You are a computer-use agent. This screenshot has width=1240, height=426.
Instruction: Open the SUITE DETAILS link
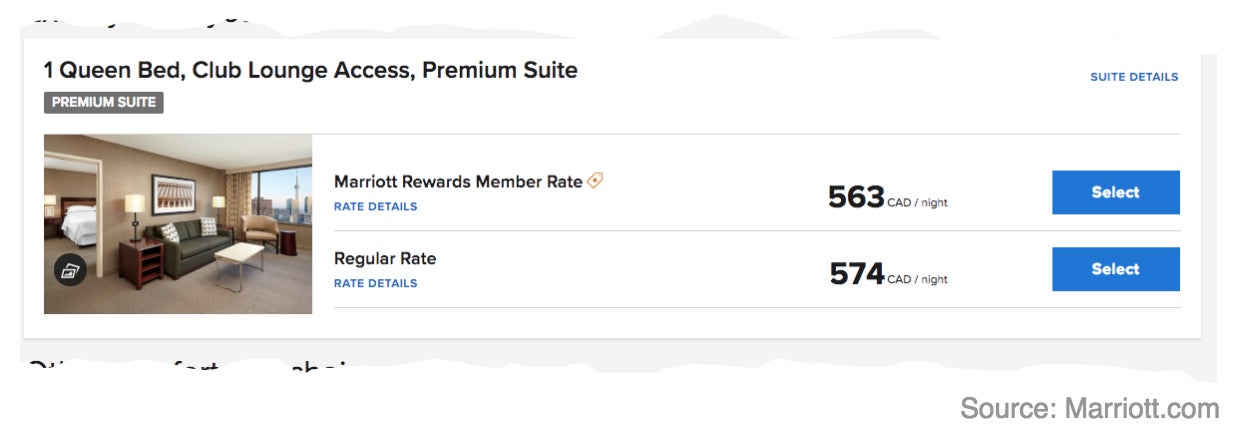(1134, 77)
